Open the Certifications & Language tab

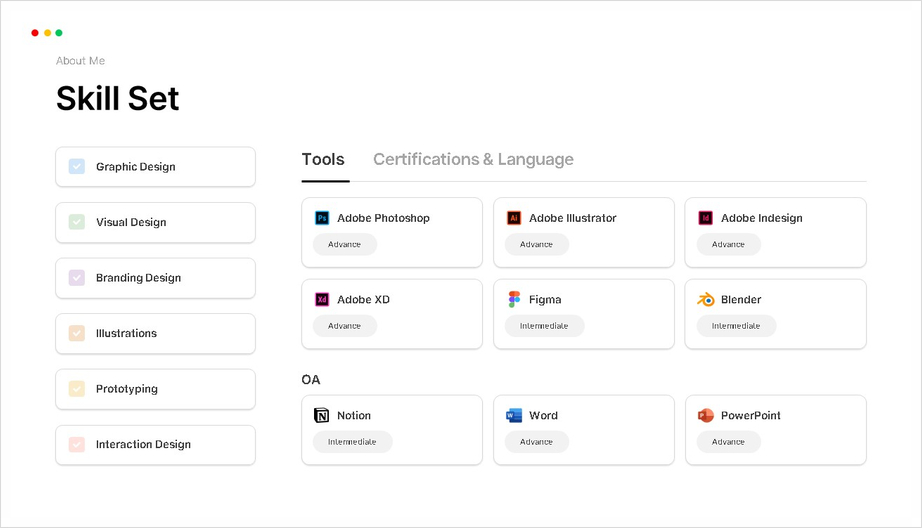[473, 159]
